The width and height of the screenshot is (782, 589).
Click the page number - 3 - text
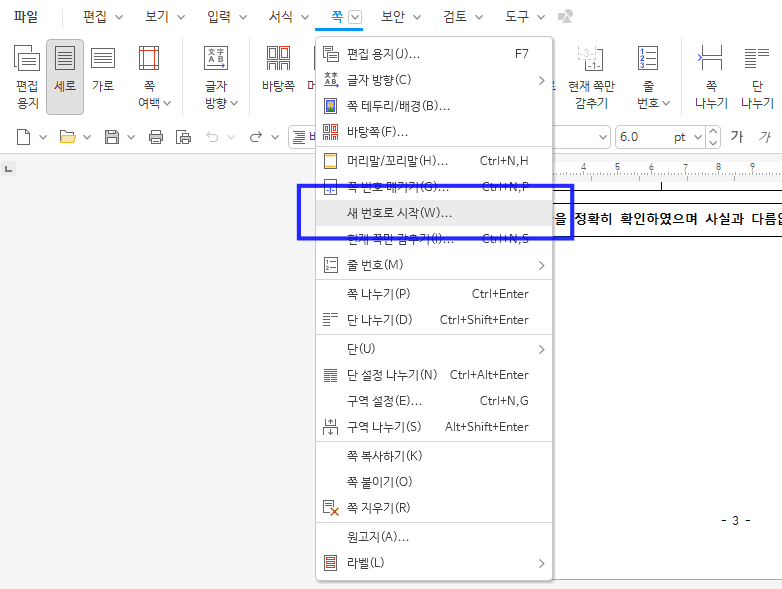click(736, 521)
